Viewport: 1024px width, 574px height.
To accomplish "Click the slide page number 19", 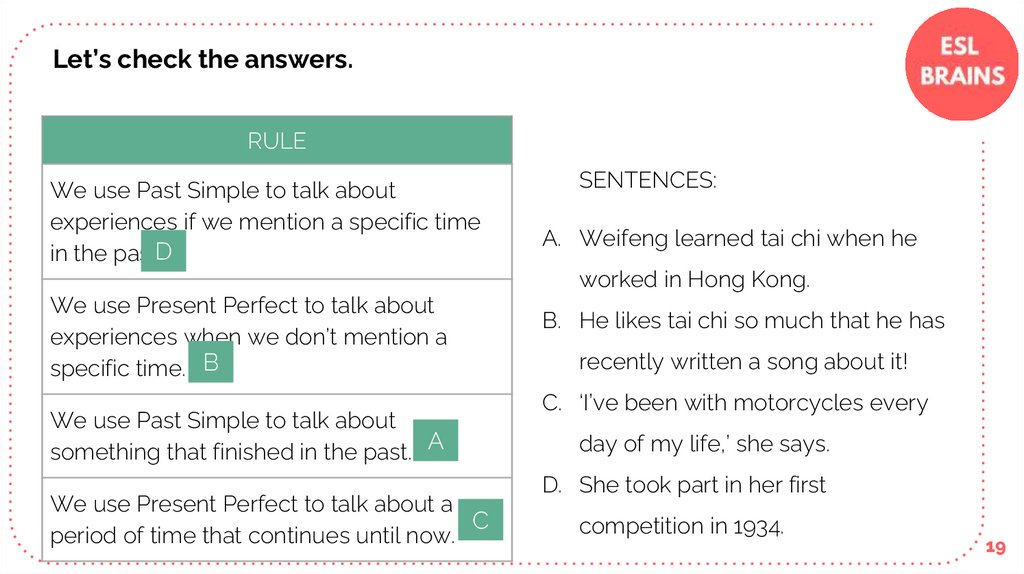I will pyautogui.click(x=994, y=547).
